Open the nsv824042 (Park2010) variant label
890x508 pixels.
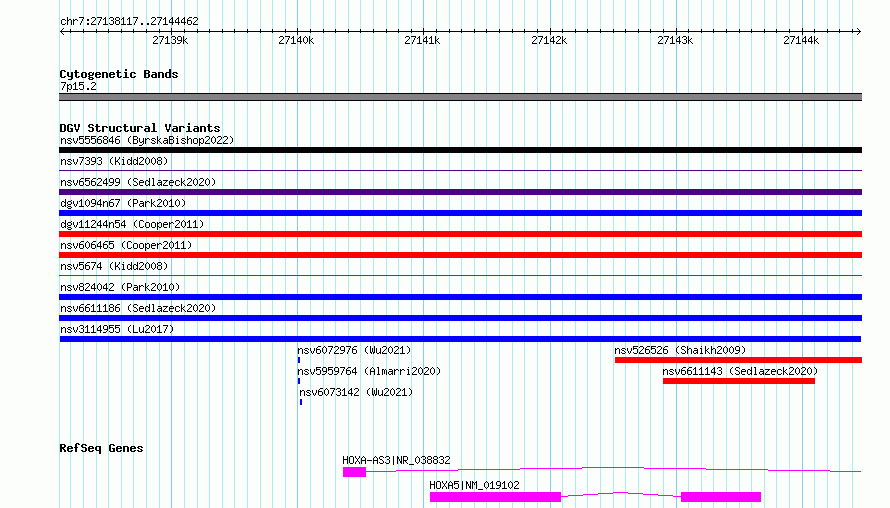(120, 287)
